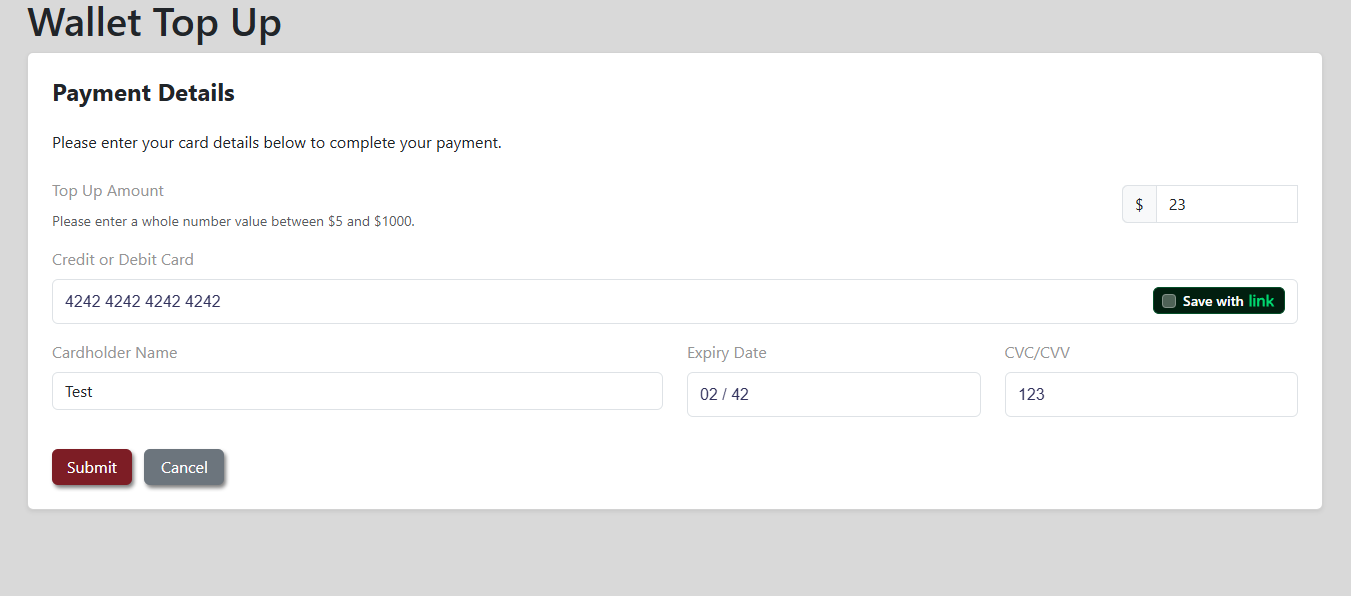Click the Payment Details heading
The image size is (1351, 596).
pyautogui.click(x=143, y=92)
